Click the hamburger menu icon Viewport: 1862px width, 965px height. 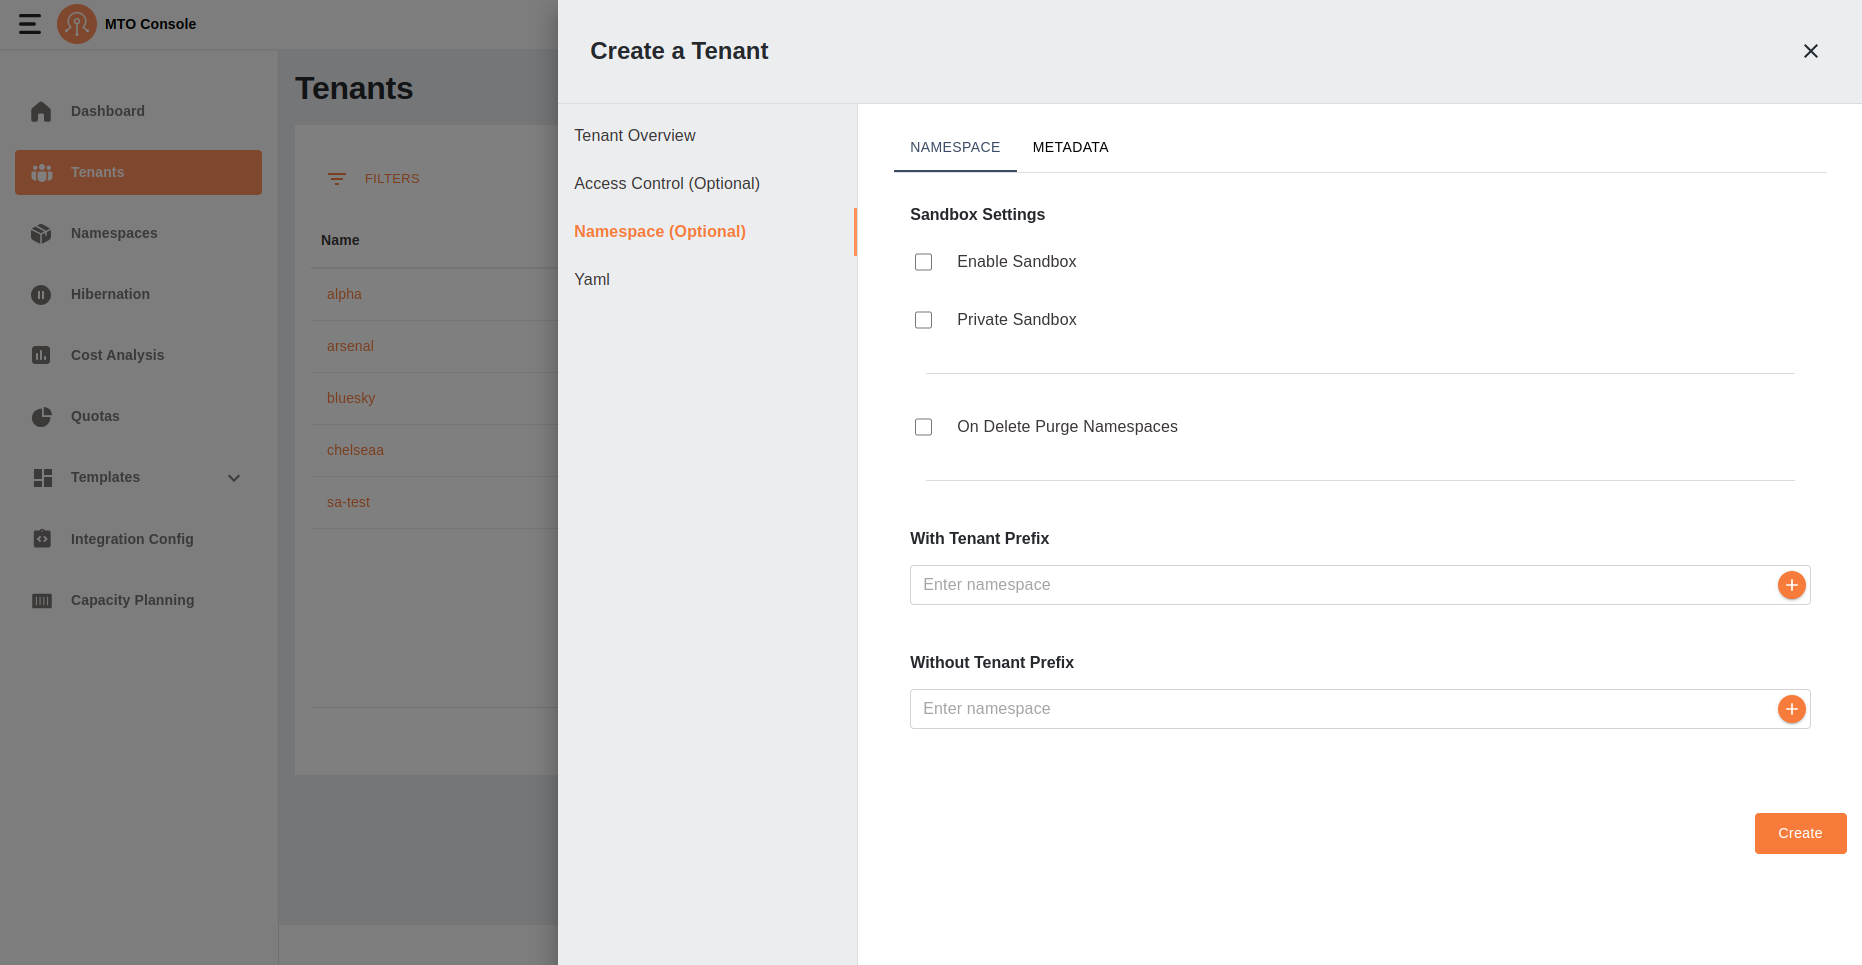pos(30,24)
